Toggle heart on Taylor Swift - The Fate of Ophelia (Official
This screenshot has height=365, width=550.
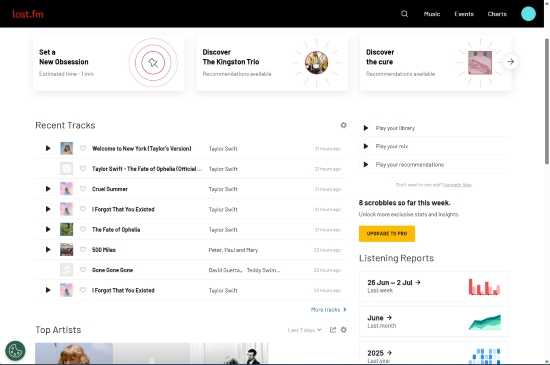83,169
